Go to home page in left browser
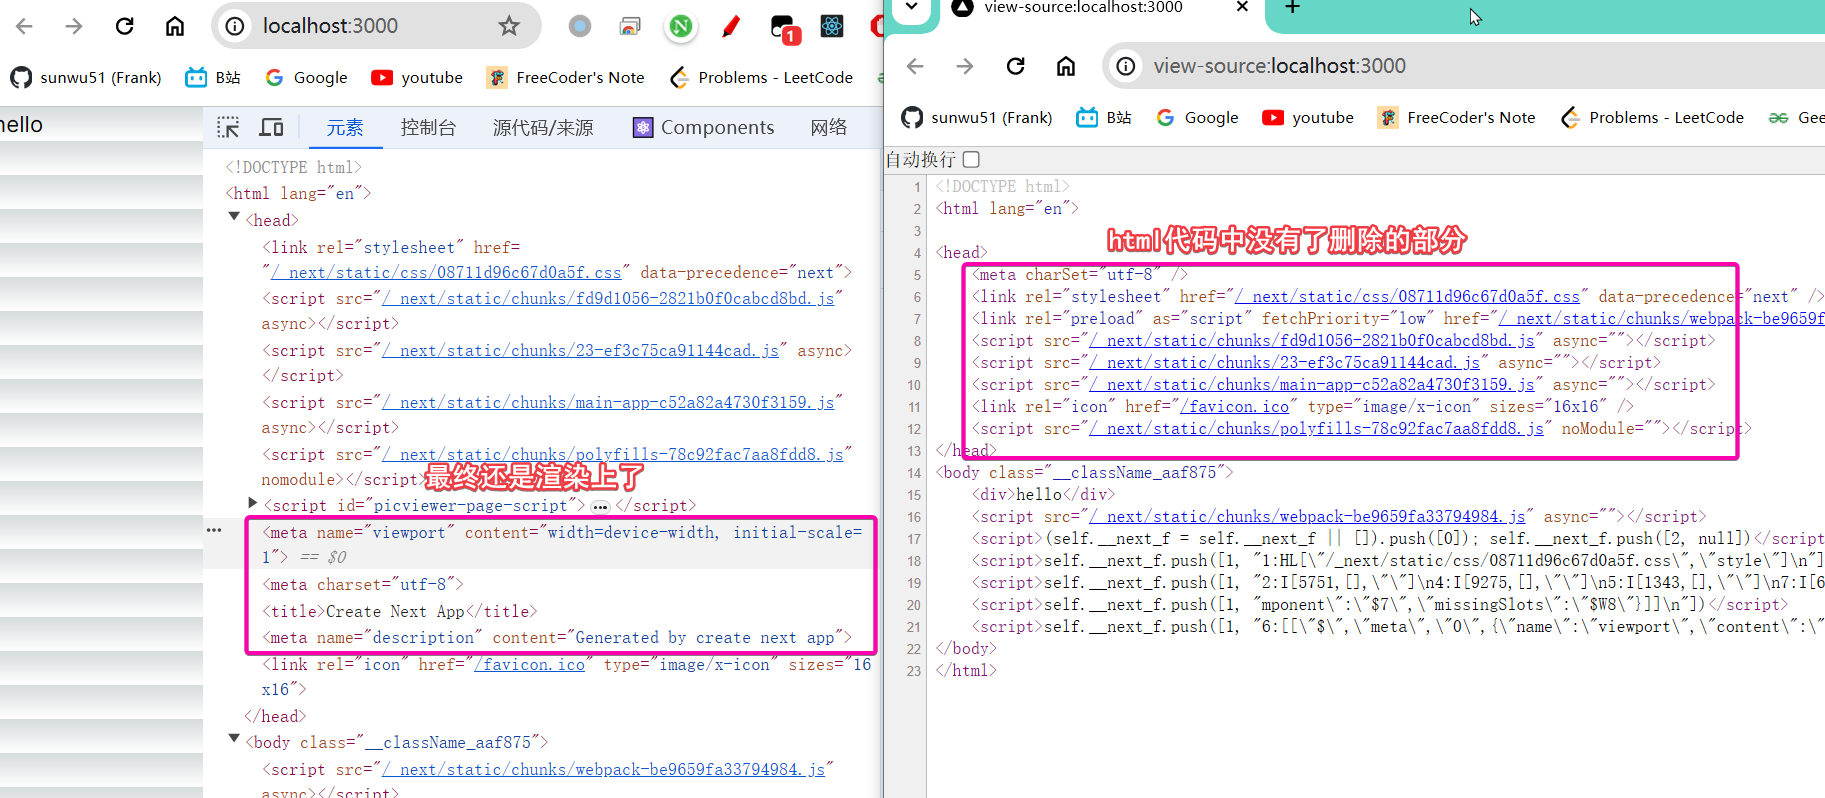 175,26
